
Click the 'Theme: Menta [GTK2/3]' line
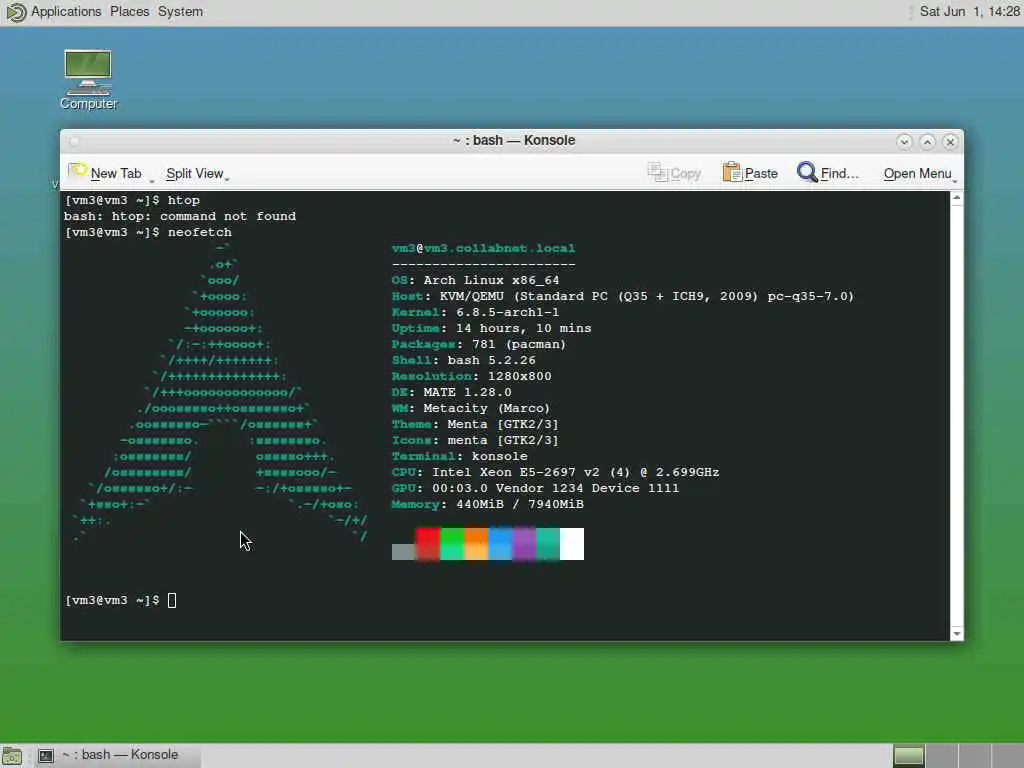[475, 424]
